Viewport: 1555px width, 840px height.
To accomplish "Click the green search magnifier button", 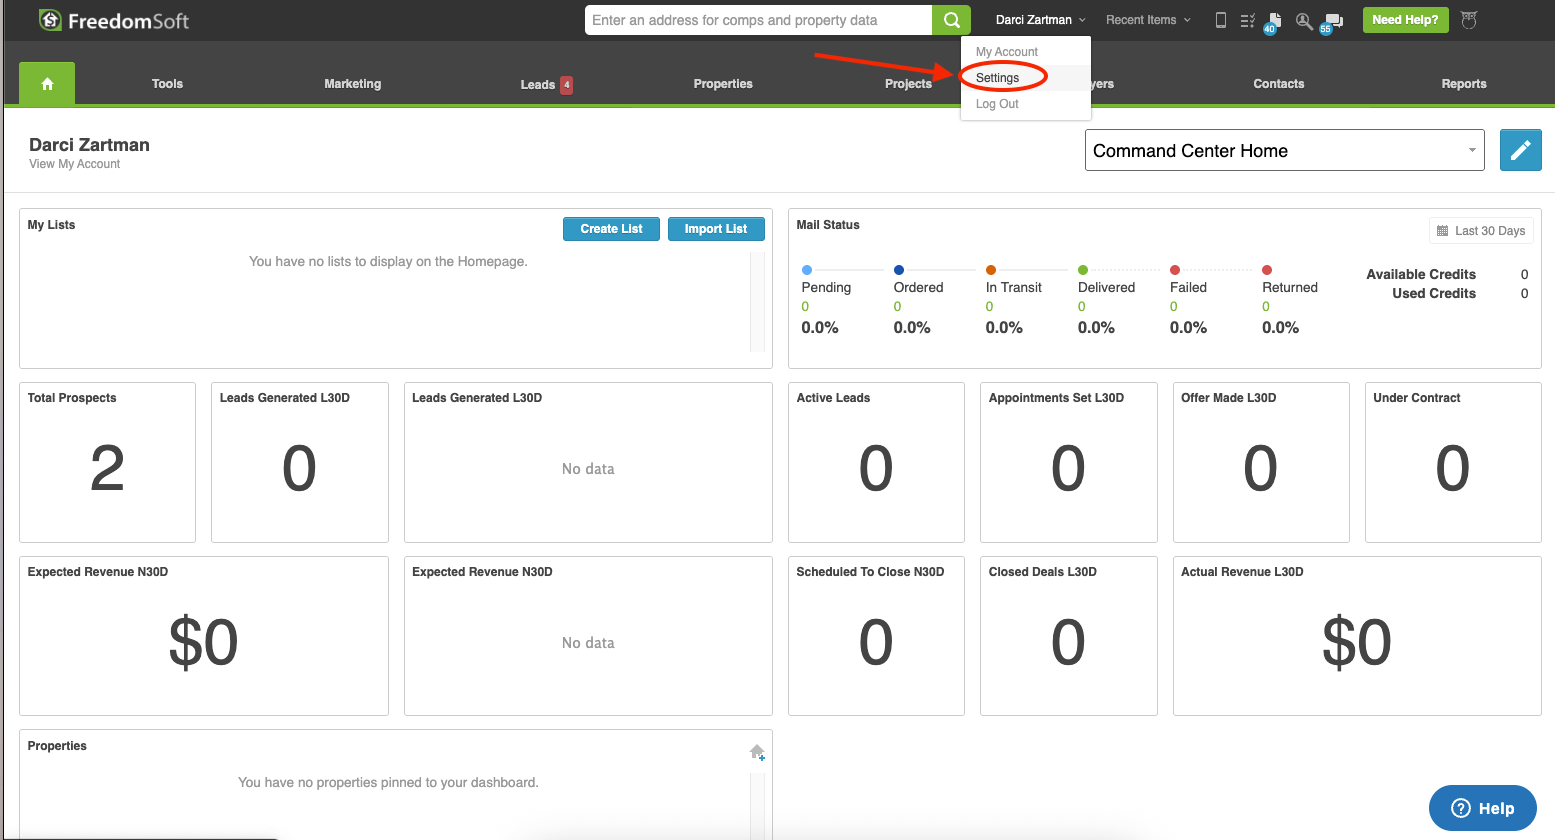I will point(951,20).
